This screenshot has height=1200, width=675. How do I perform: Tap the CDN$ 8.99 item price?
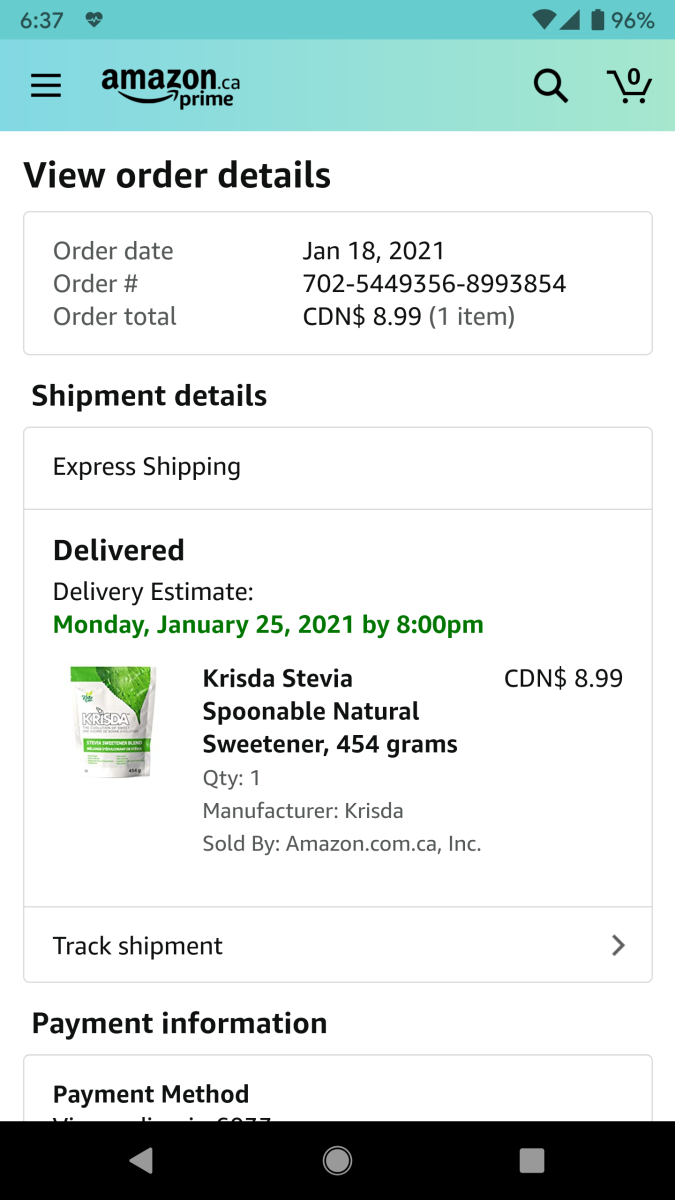coord(563,679)
